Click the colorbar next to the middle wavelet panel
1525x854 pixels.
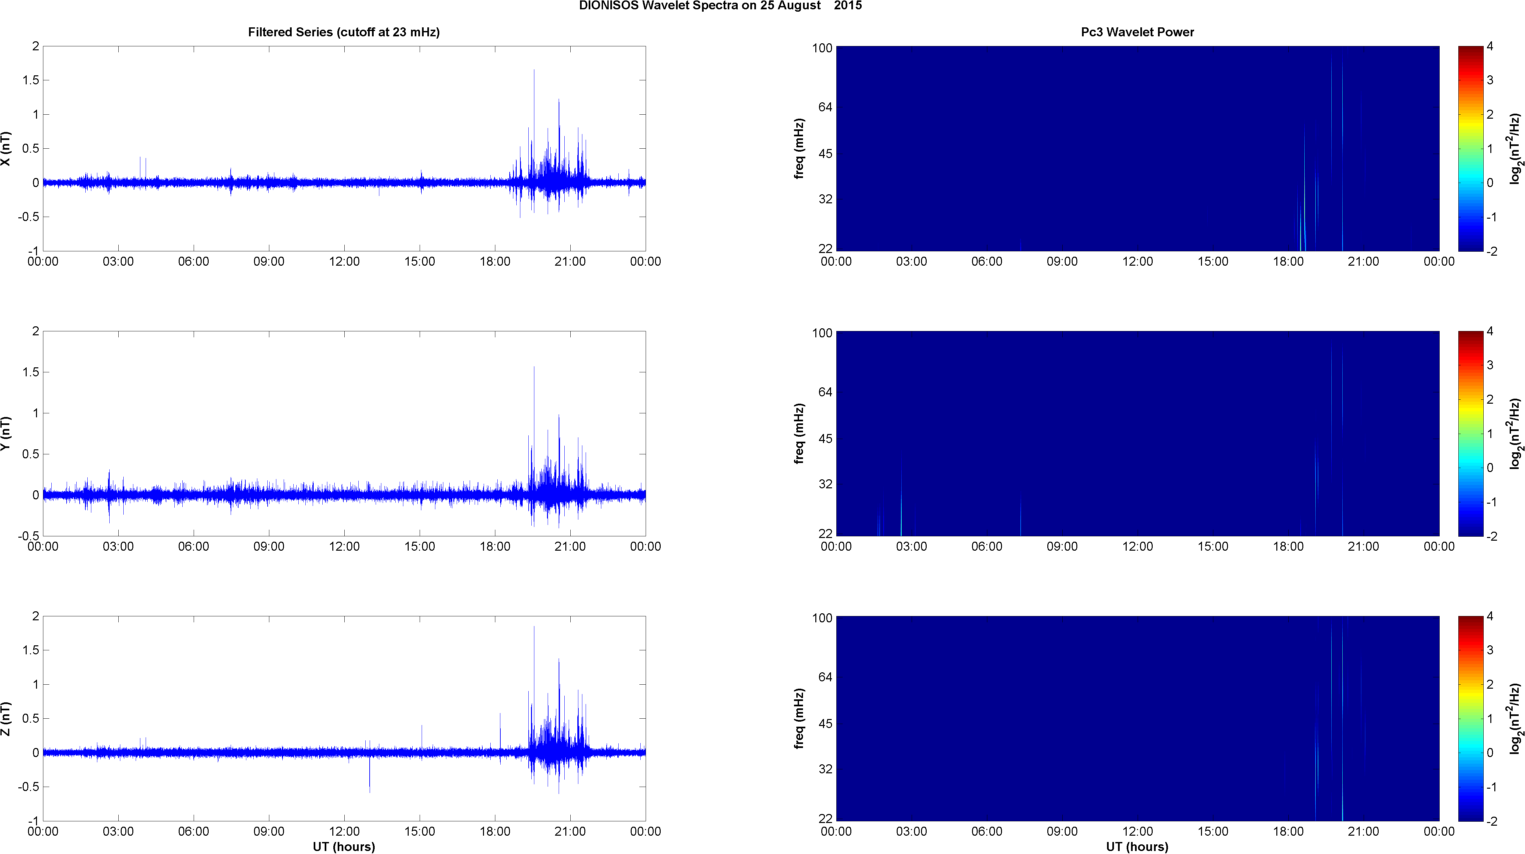pos(1470,434)
